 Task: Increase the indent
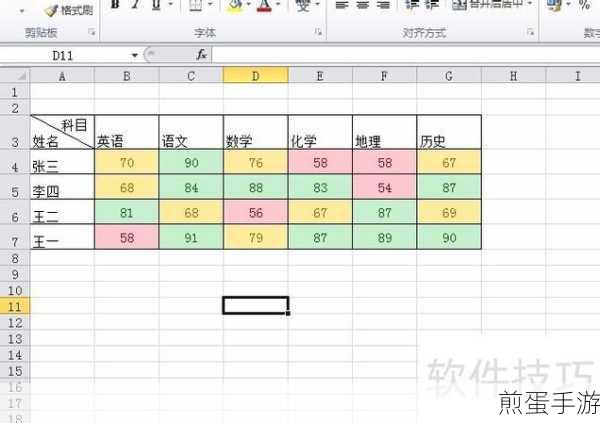point(432,5)
